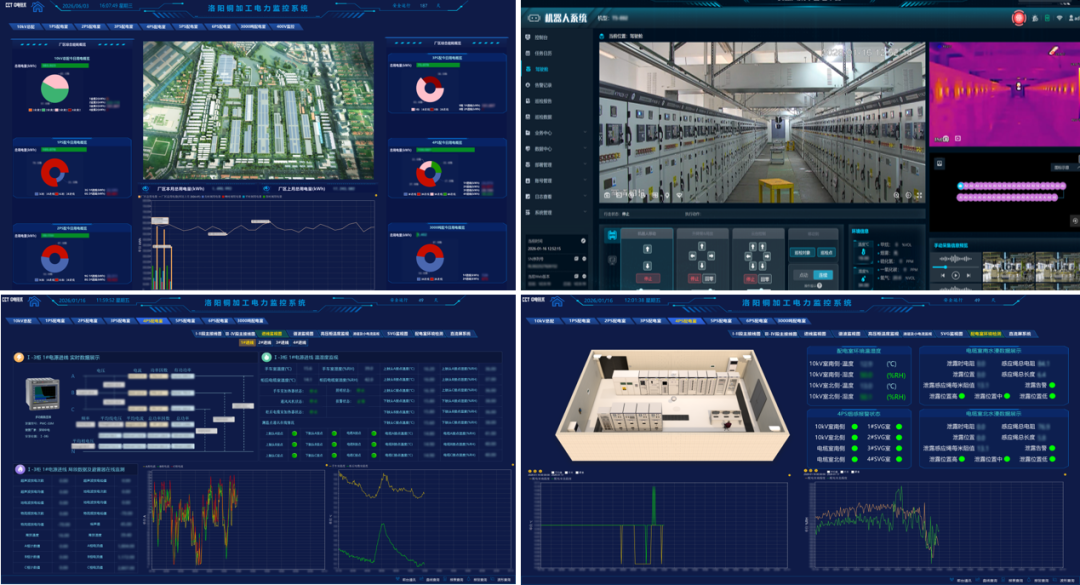Check the Wi-Fi signal icon in robot system header
The image size is (1080, 585).
pyautogui.click(x=1059, y=18)
